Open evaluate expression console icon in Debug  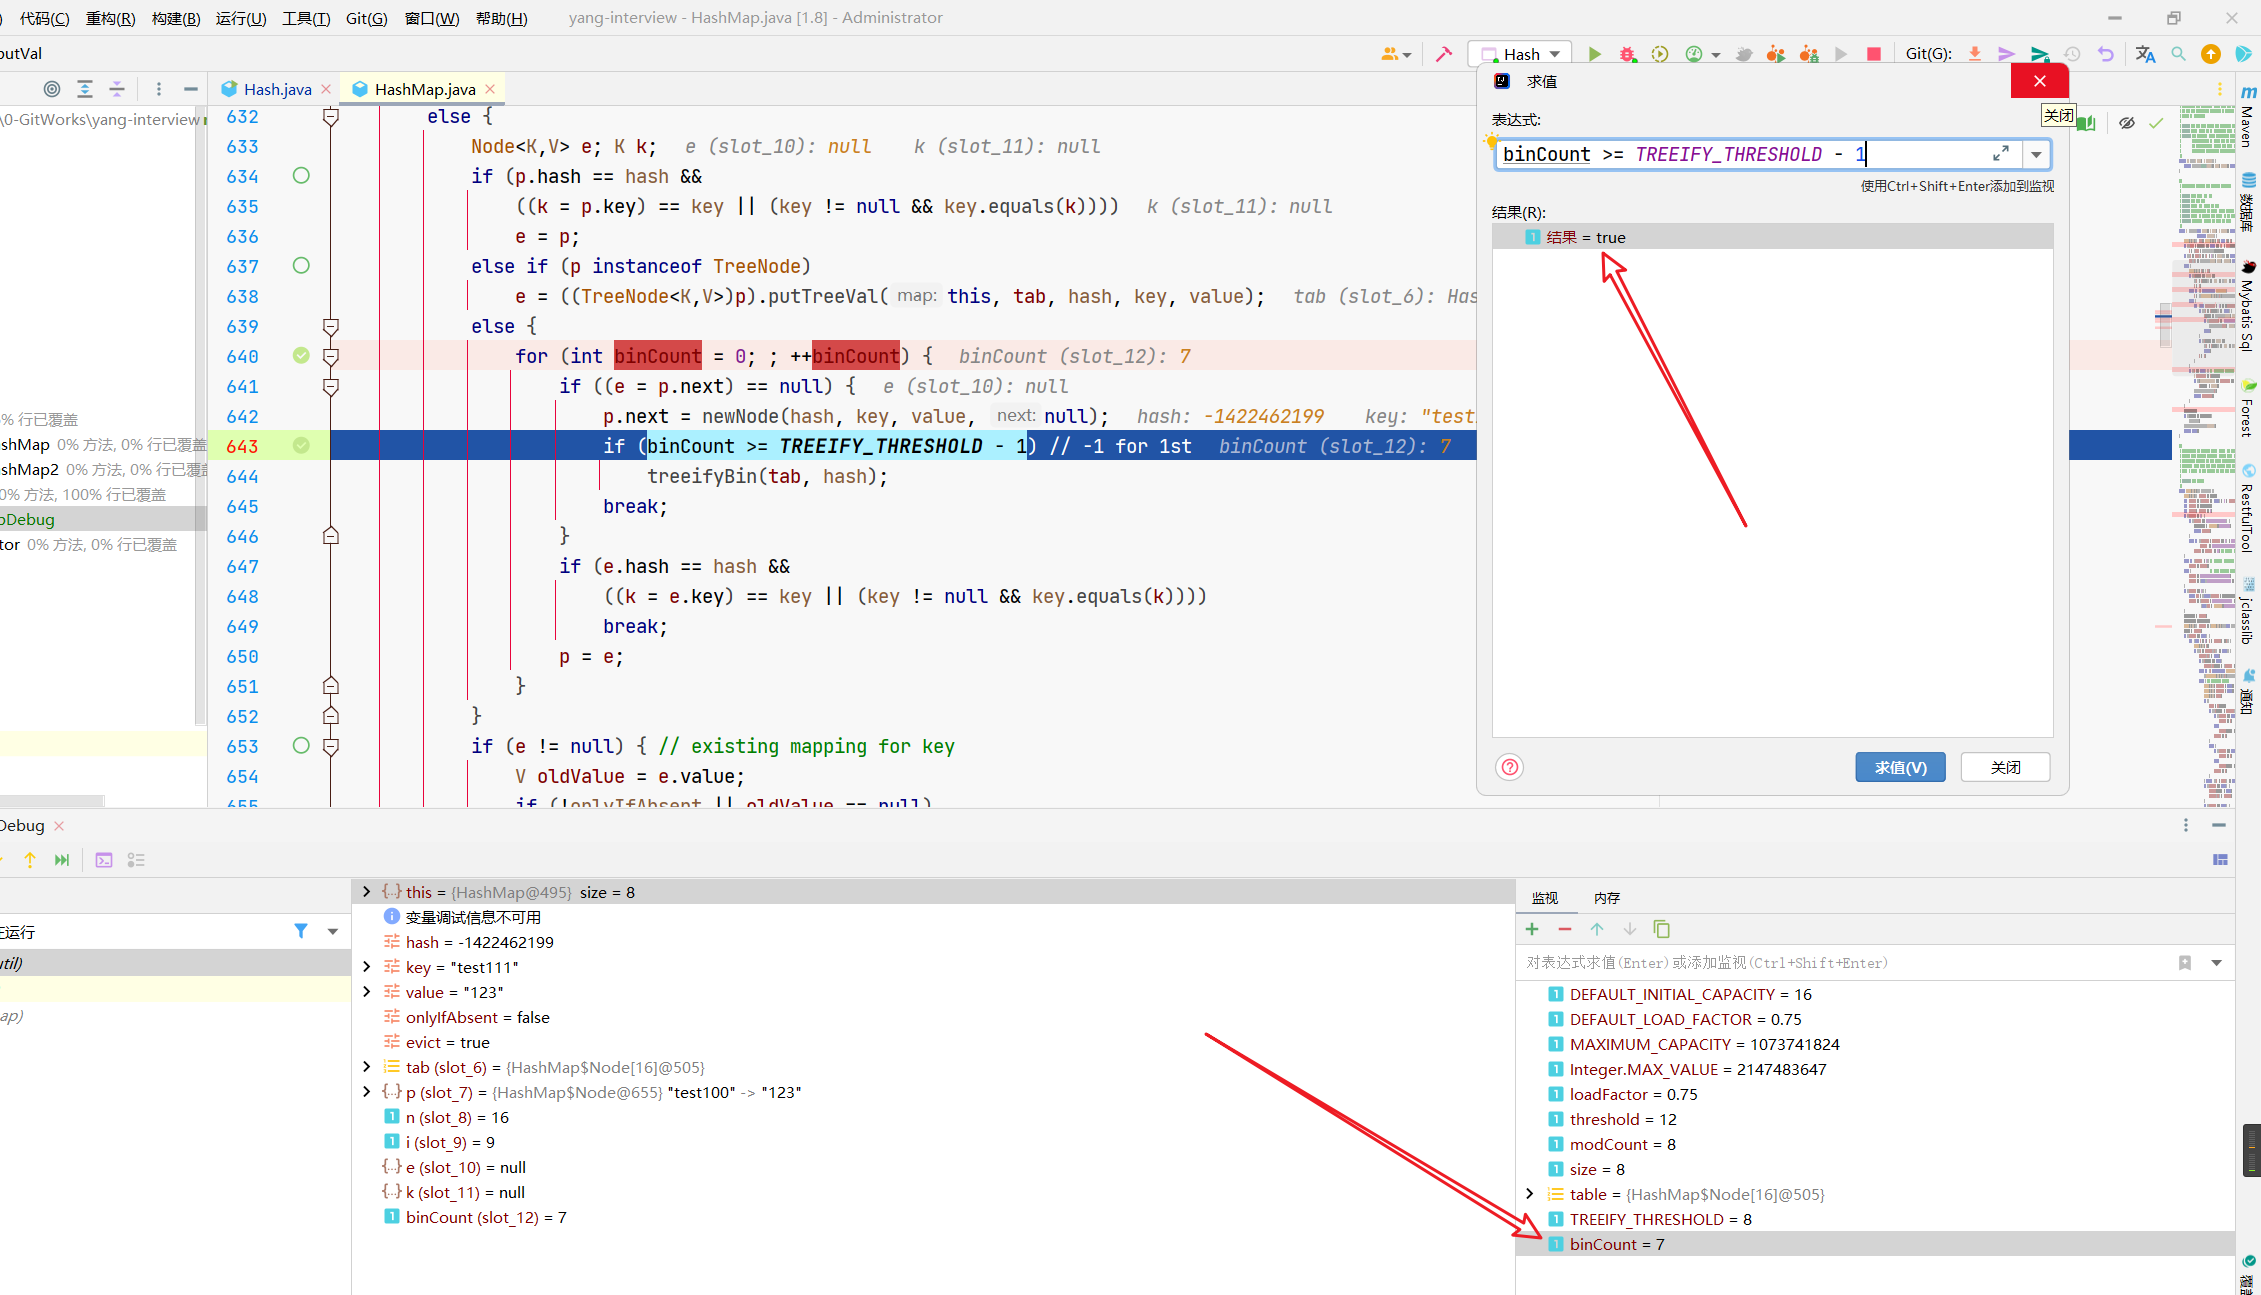104,860
